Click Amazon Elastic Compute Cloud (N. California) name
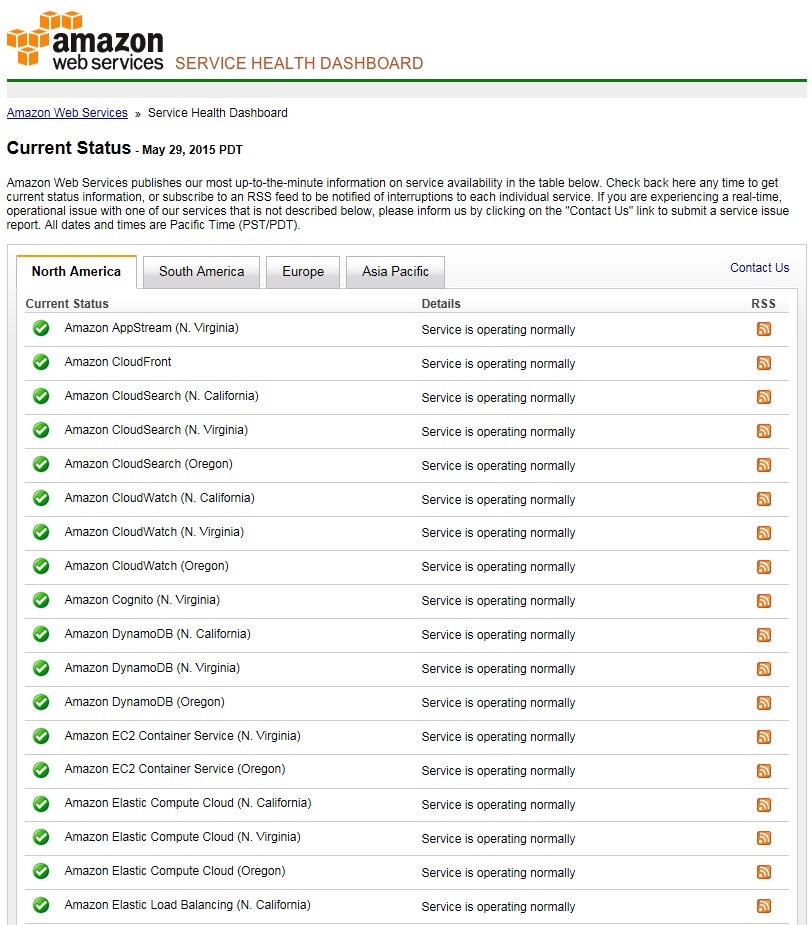812x925 pixels. [x=188, y=803]
